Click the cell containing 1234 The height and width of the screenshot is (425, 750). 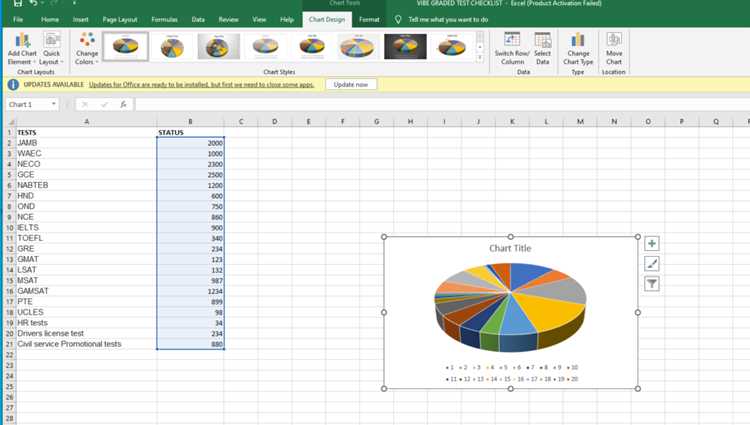[x=190, y=291]
